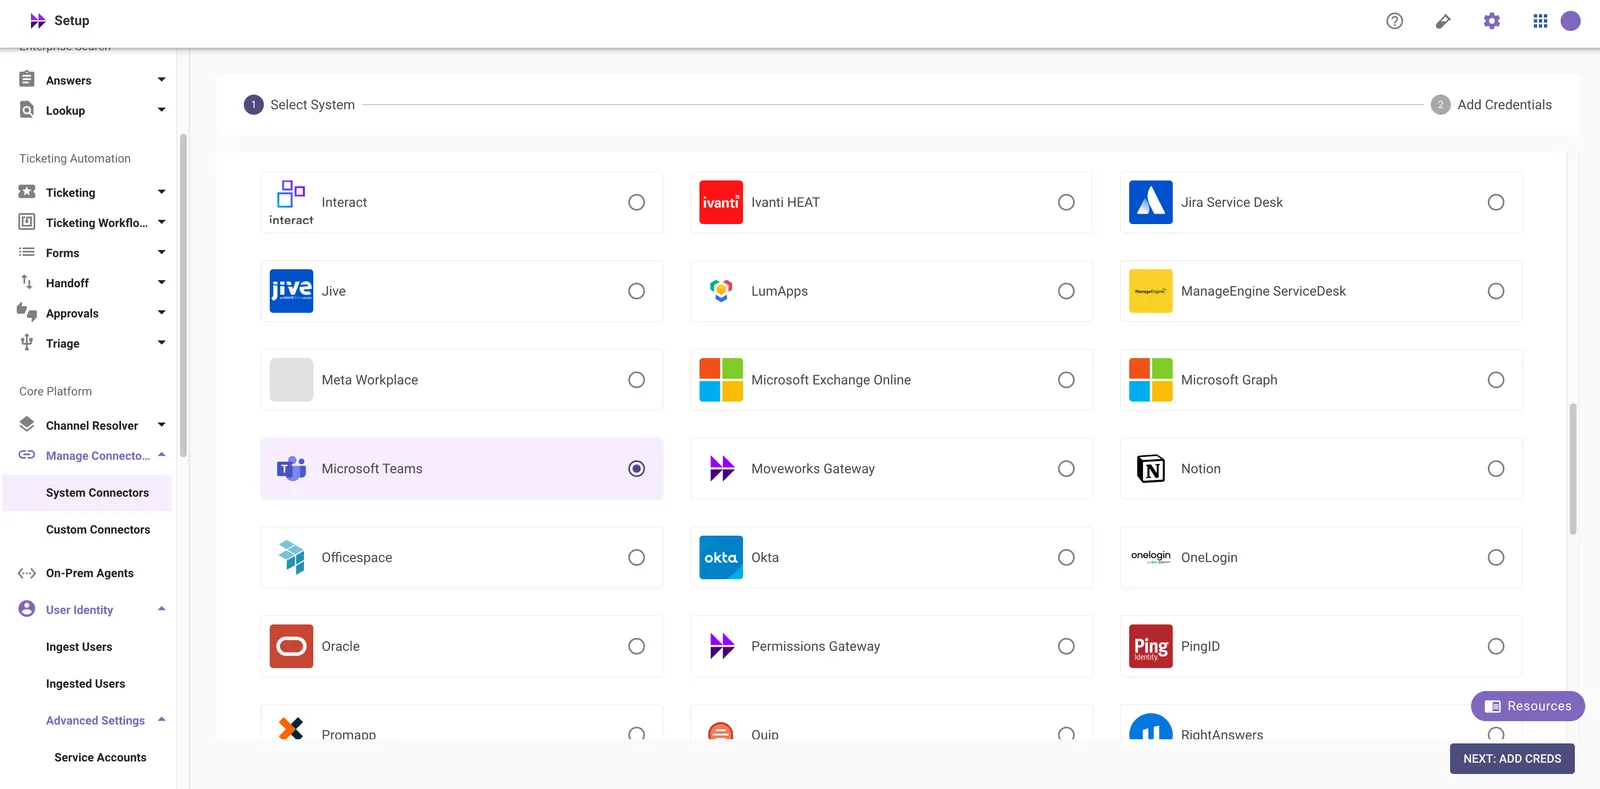Select the ManageEngine ServiceDesk radio button

click(1496, 291)
